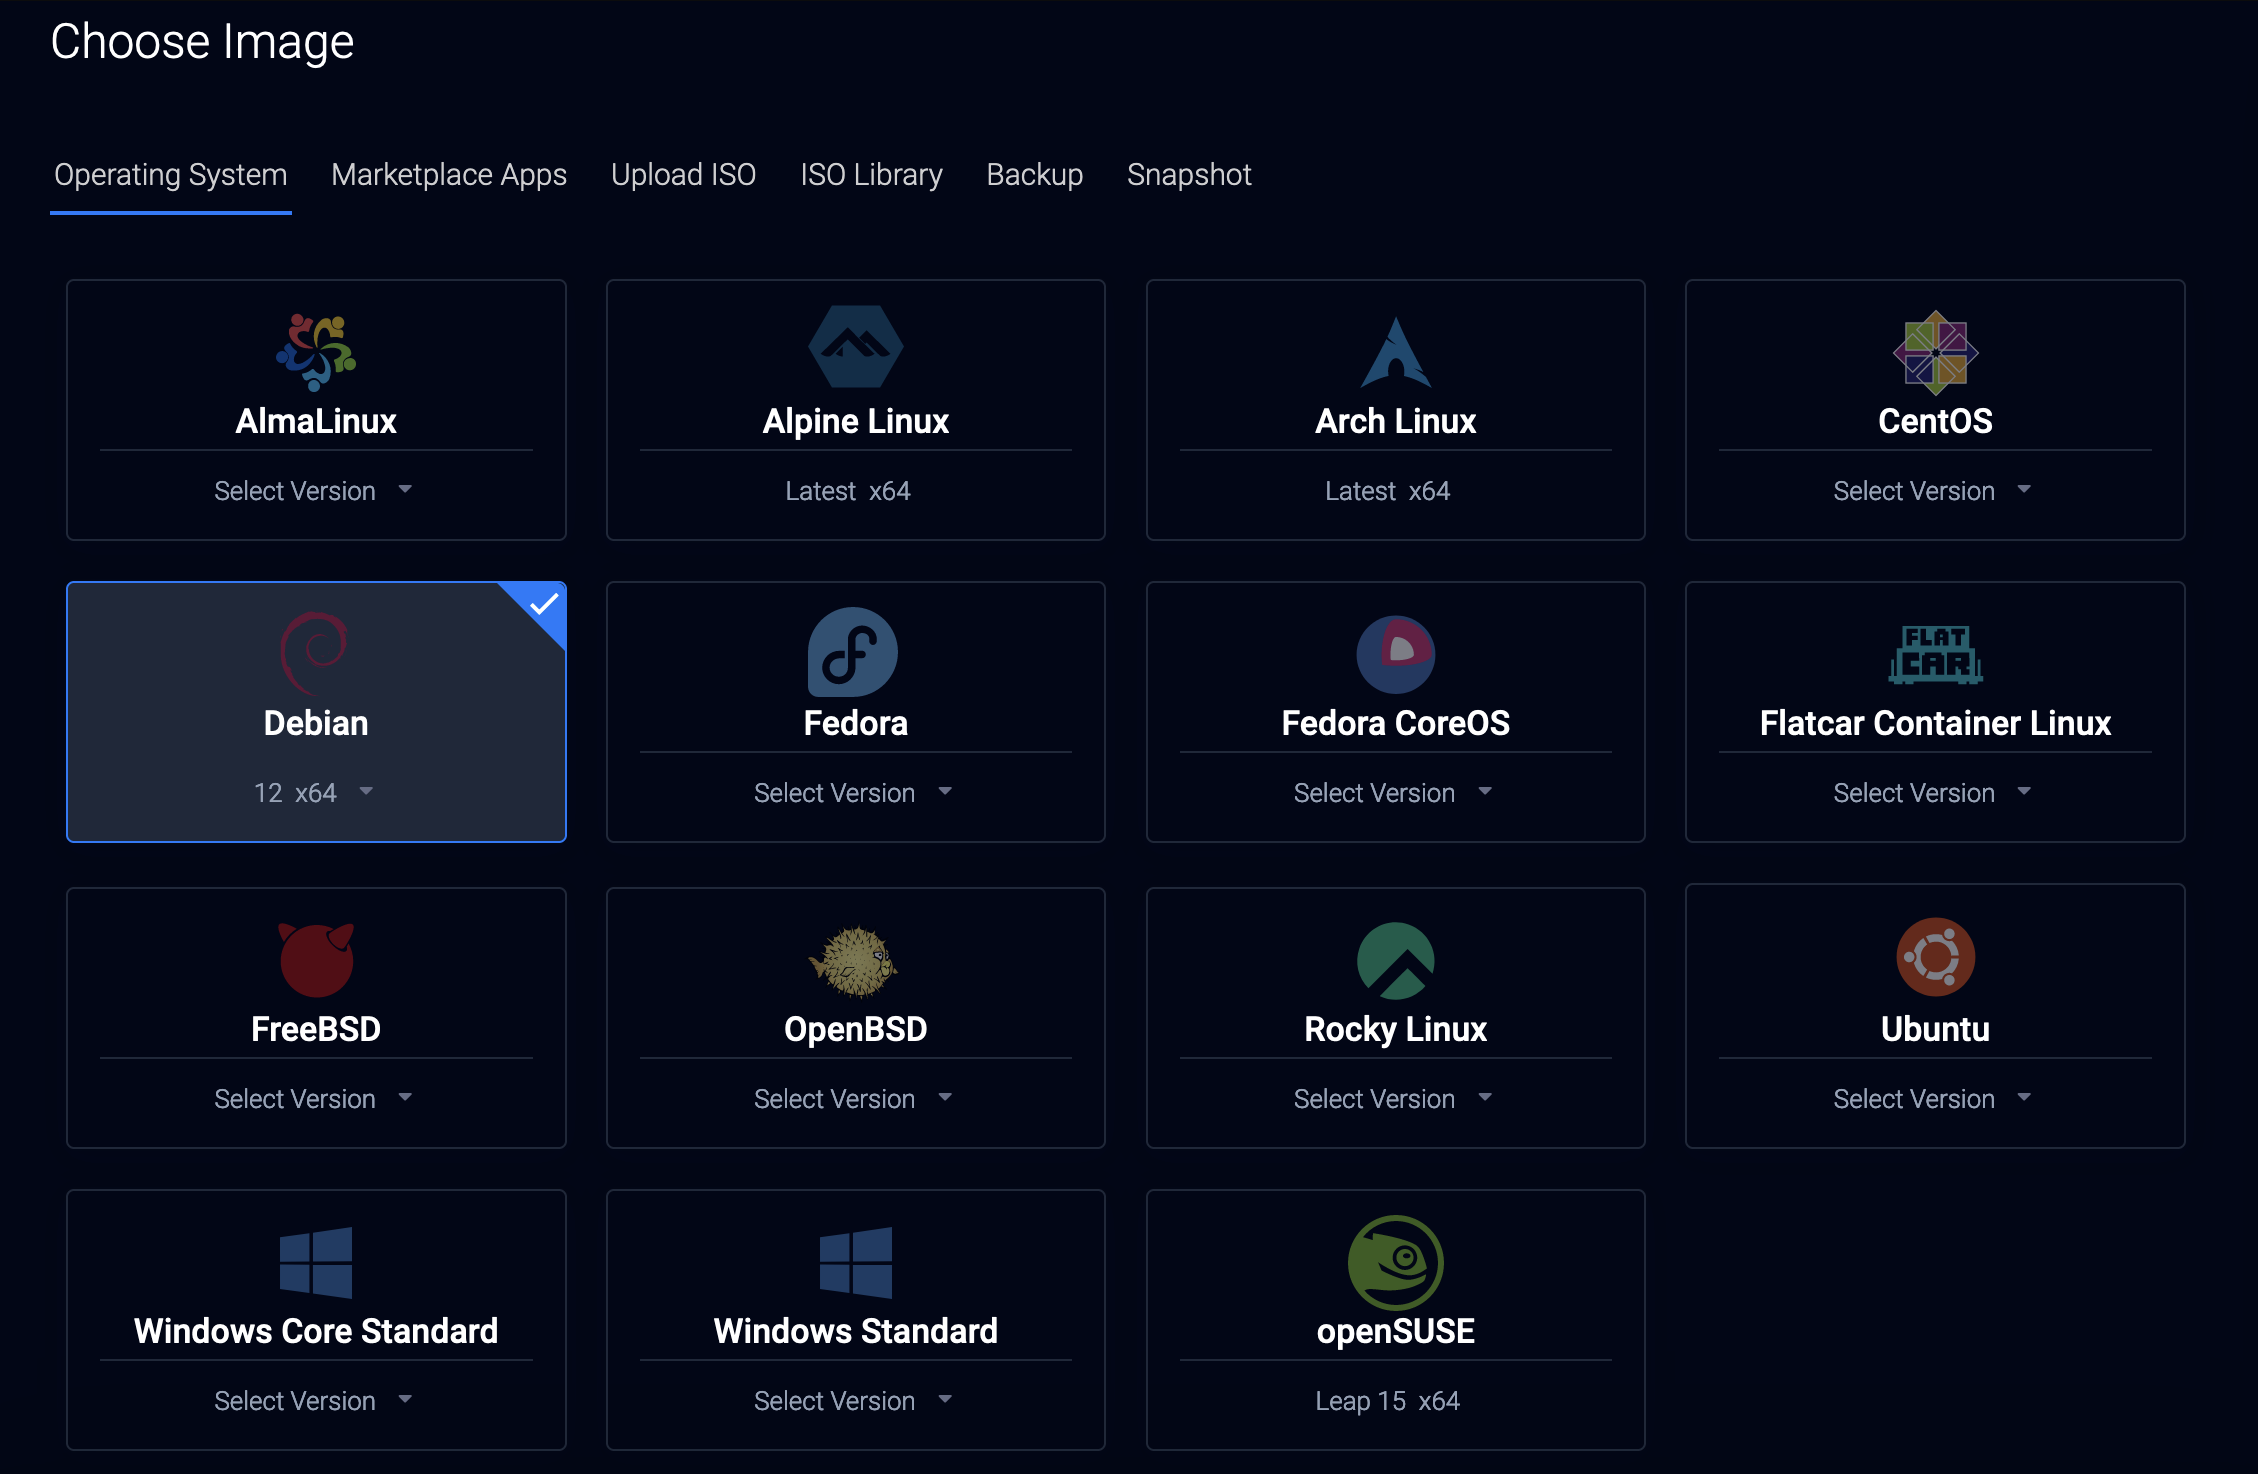Open Fedora CoreOS Select Version dropdown
2258x1474 pixels.
(x=1393, y=793)
